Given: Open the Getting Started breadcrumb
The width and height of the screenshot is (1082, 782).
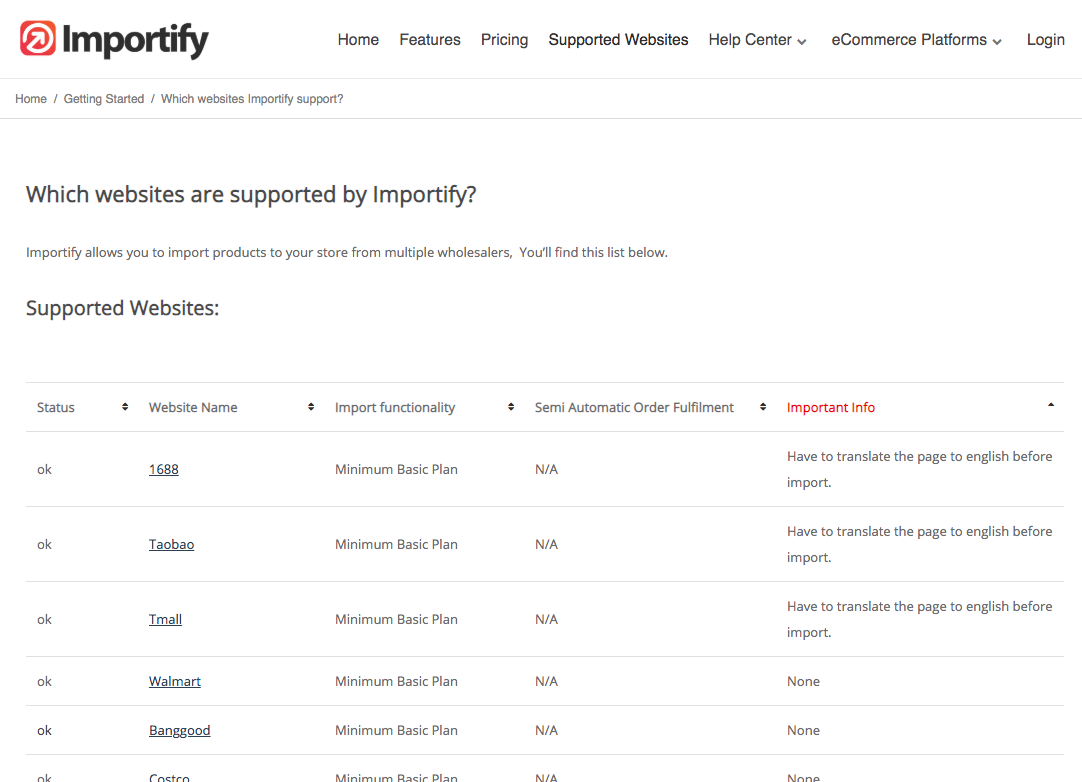Looking at the screenshot, I should click(104, 99).
